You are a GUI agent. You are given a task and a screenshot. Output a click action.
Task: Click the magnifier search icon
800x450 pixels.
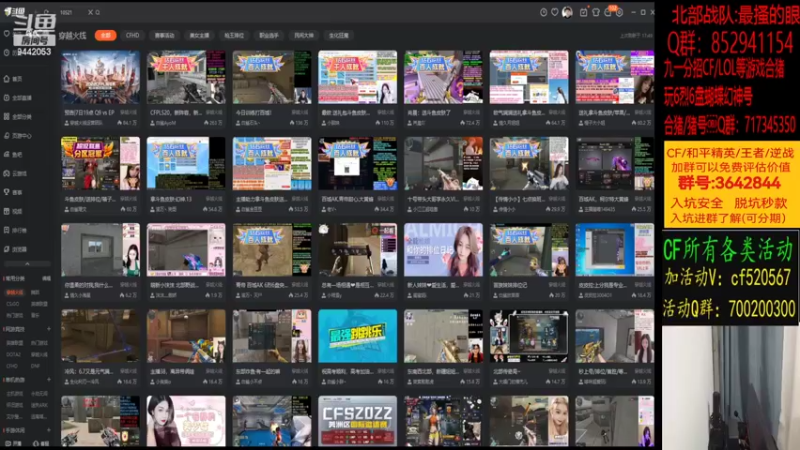point(97,12)
